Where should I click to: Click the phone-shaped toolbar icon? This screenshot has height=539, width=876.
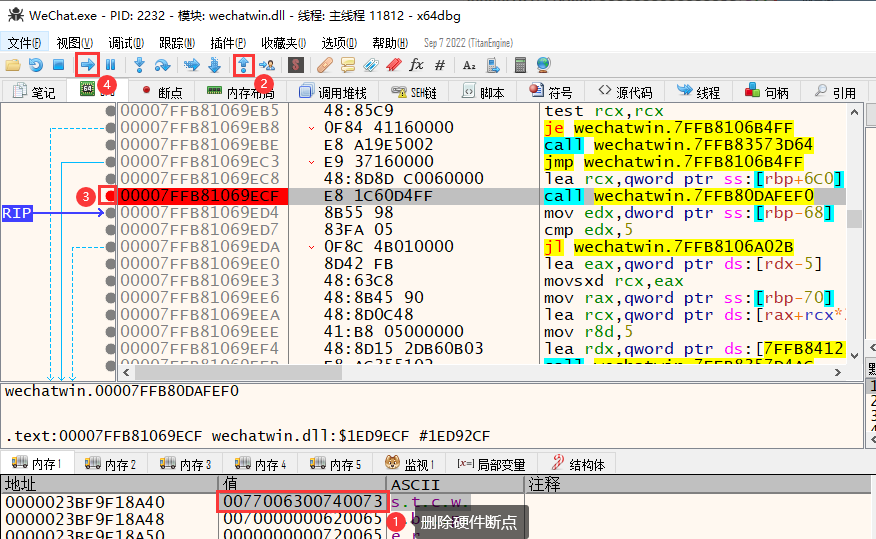(x=493, y=65)
